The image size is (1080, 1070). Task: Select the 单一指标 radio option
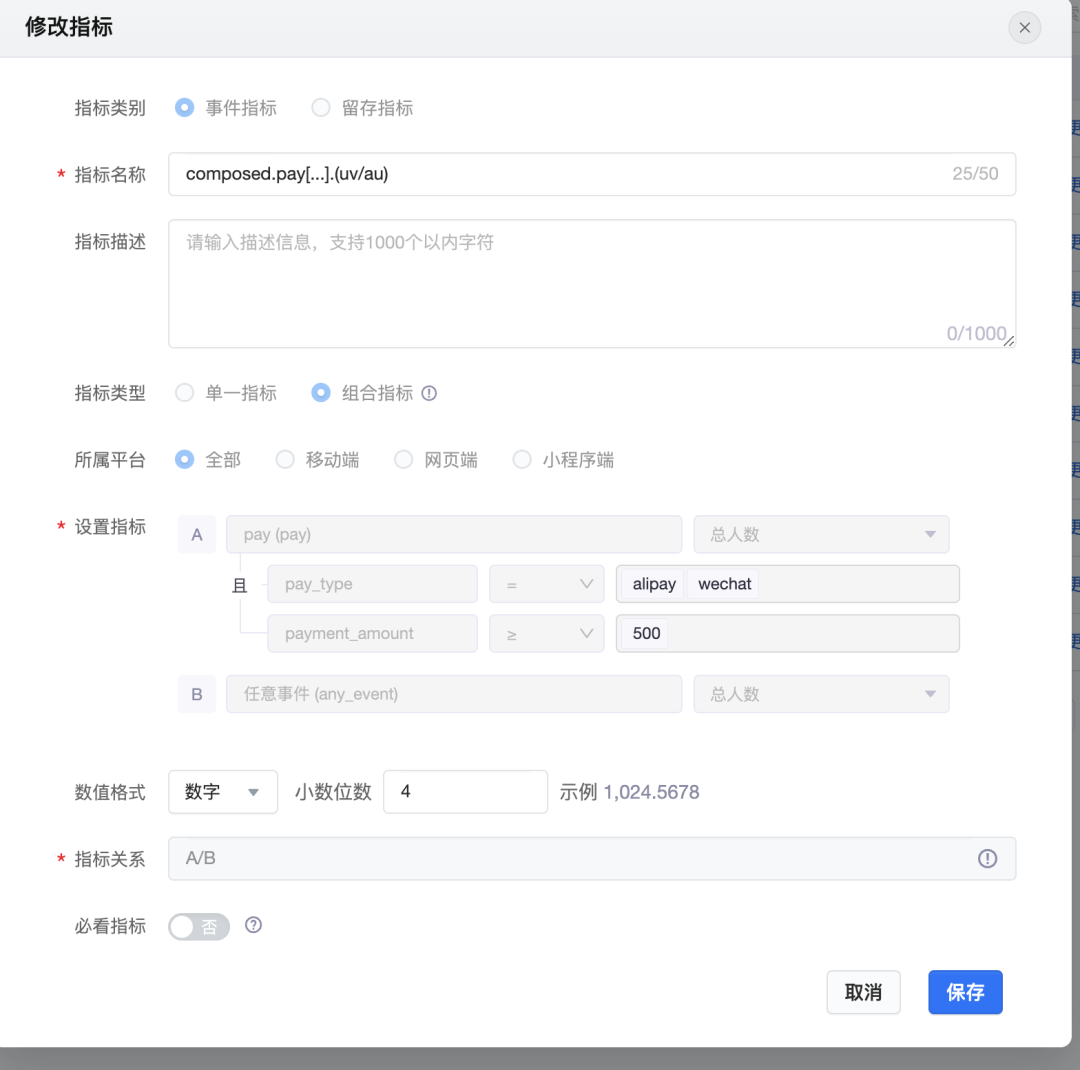click(x=185, y=394)
